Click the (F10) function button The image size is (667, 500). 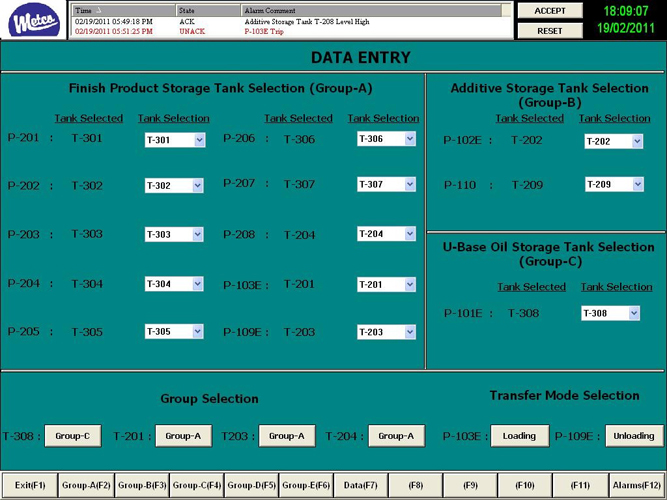(x=525, y=486)
